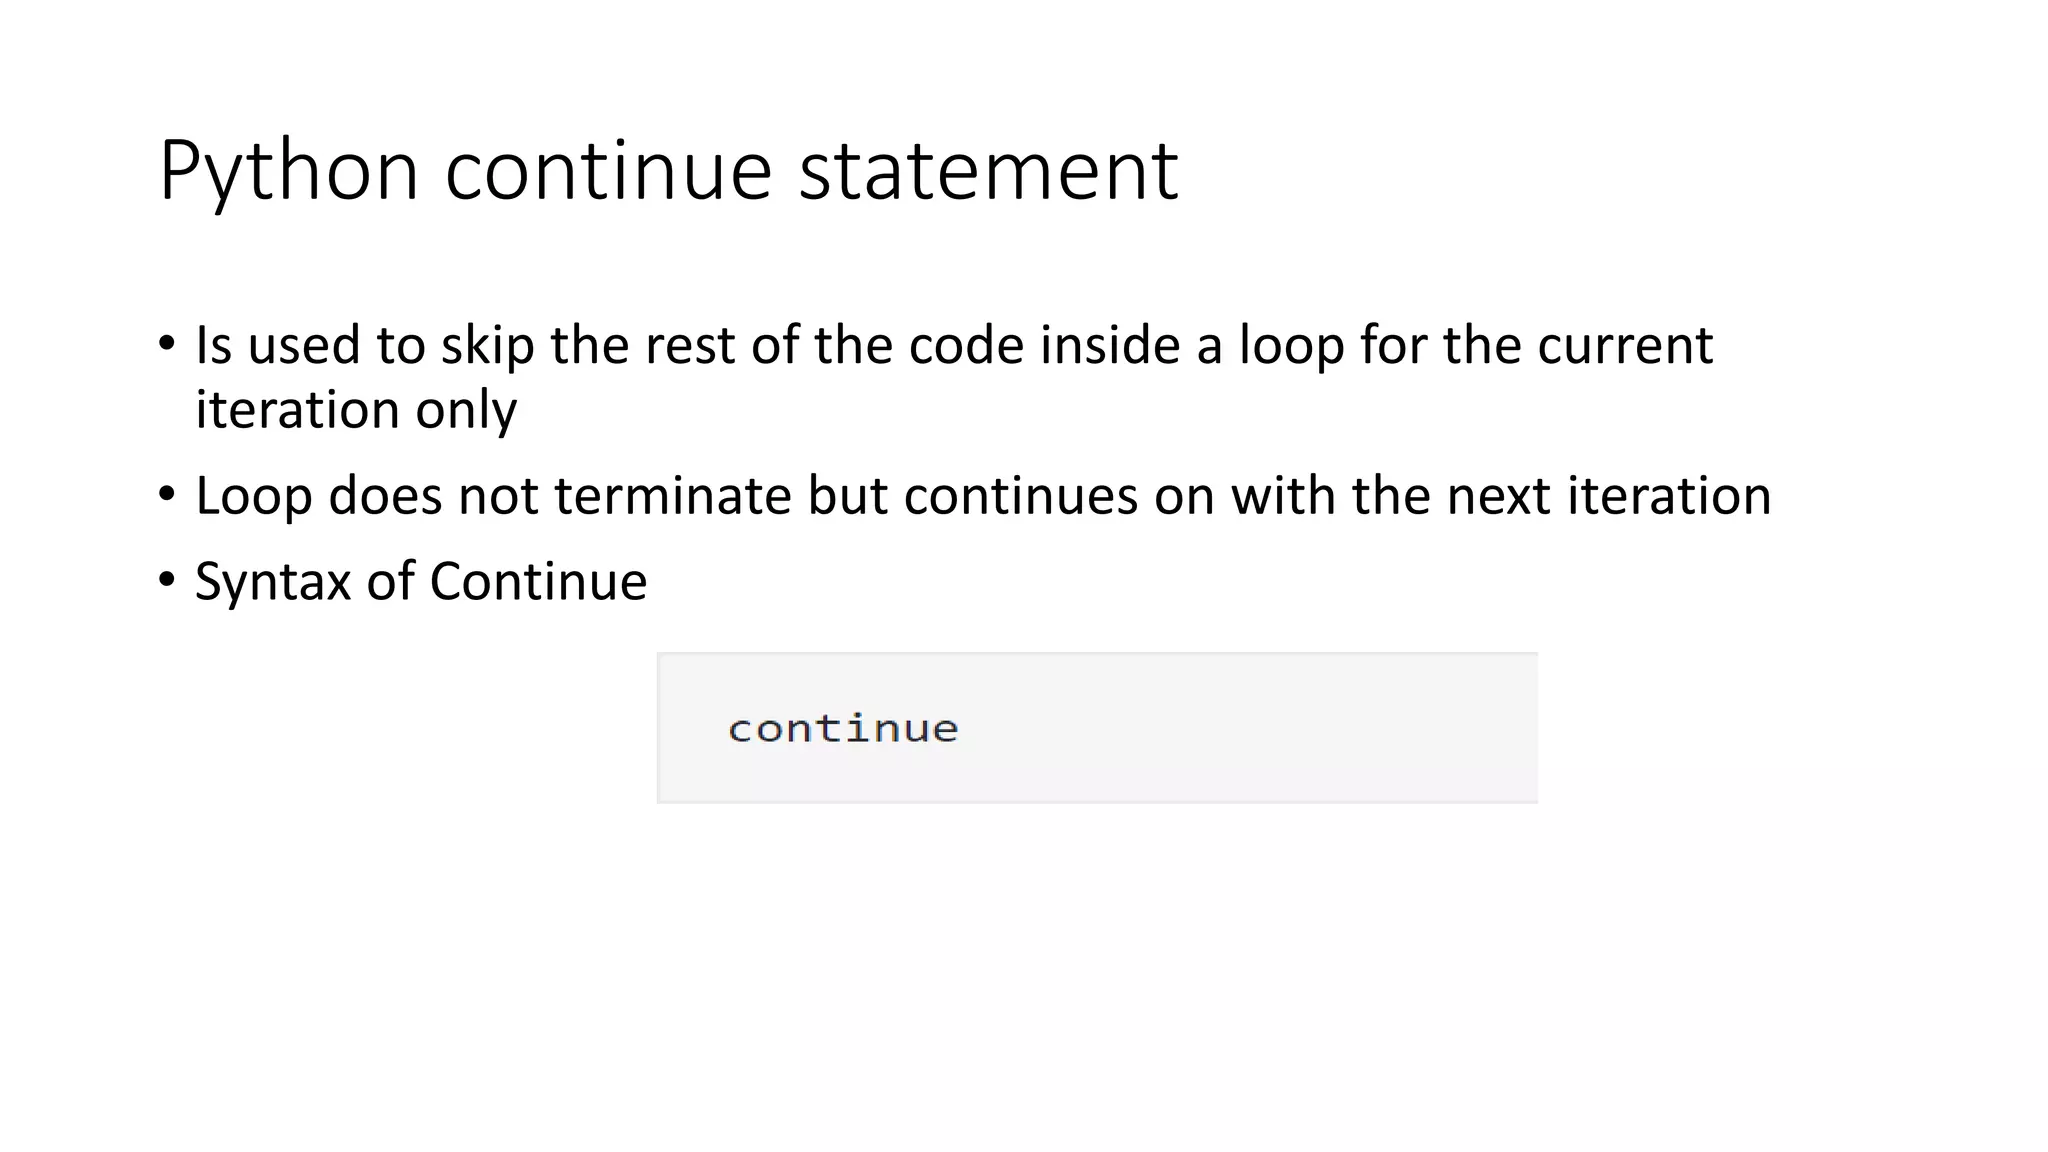Click the 'continue' code text in gray box
Viewport: 2048px width, 1152px height.
tap(843, 728)
